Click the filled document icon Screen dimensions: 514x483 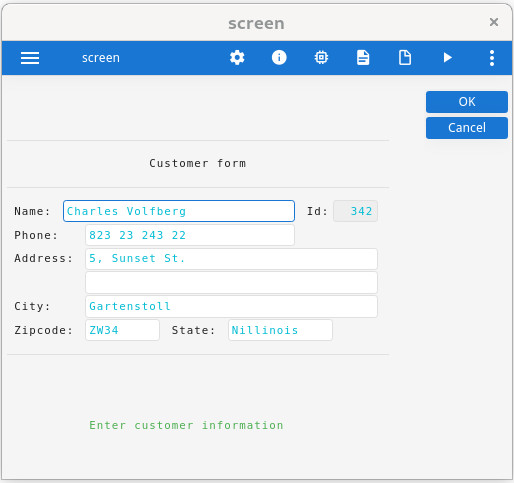[363, 58]
